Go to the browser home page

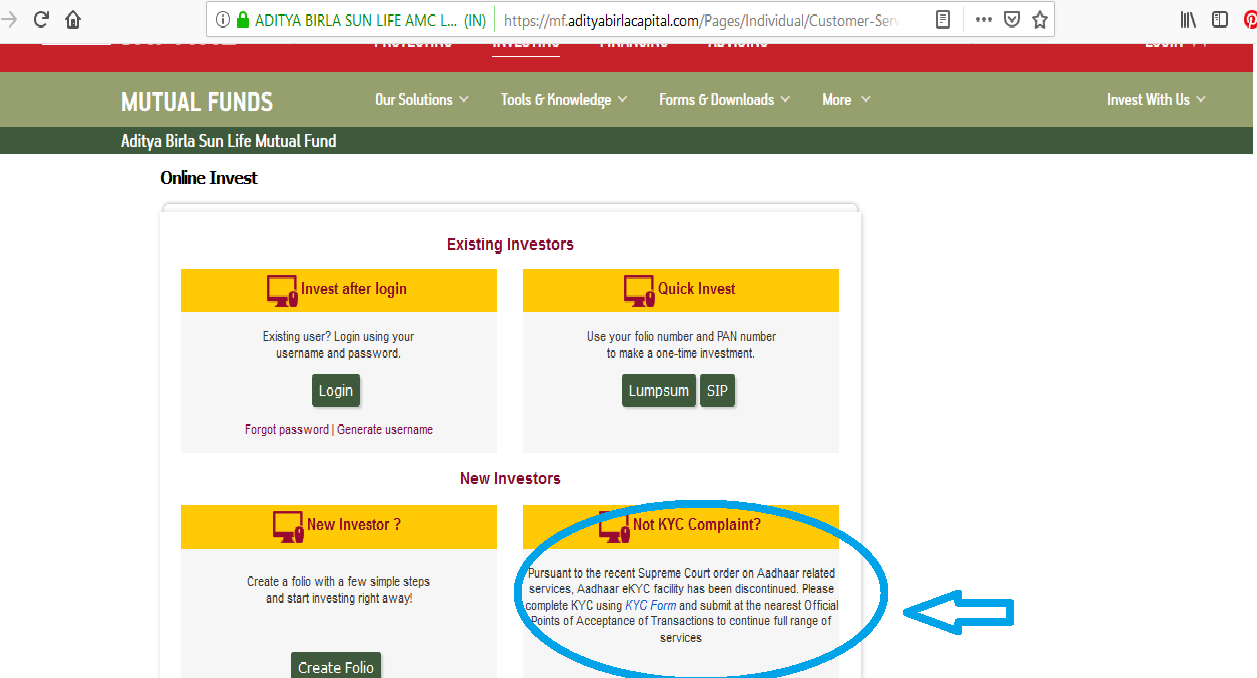pyautogui.click(x=73, y=19)
